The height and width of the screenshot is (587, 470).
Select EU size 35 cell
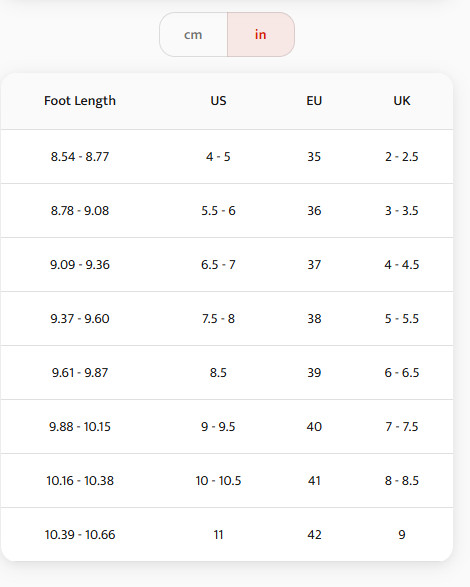pos(314,156)
